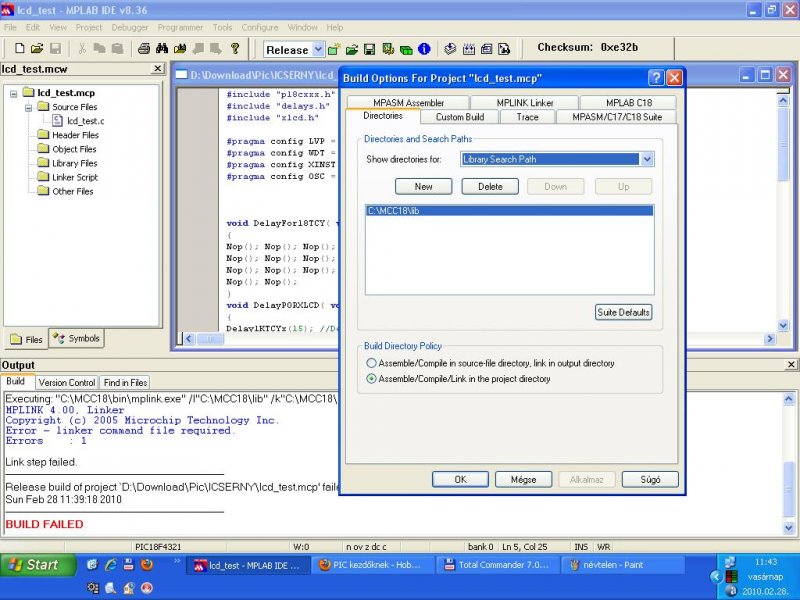
Task: Click the Help question mark toolbar icon
Action: [x=235, y=49]
